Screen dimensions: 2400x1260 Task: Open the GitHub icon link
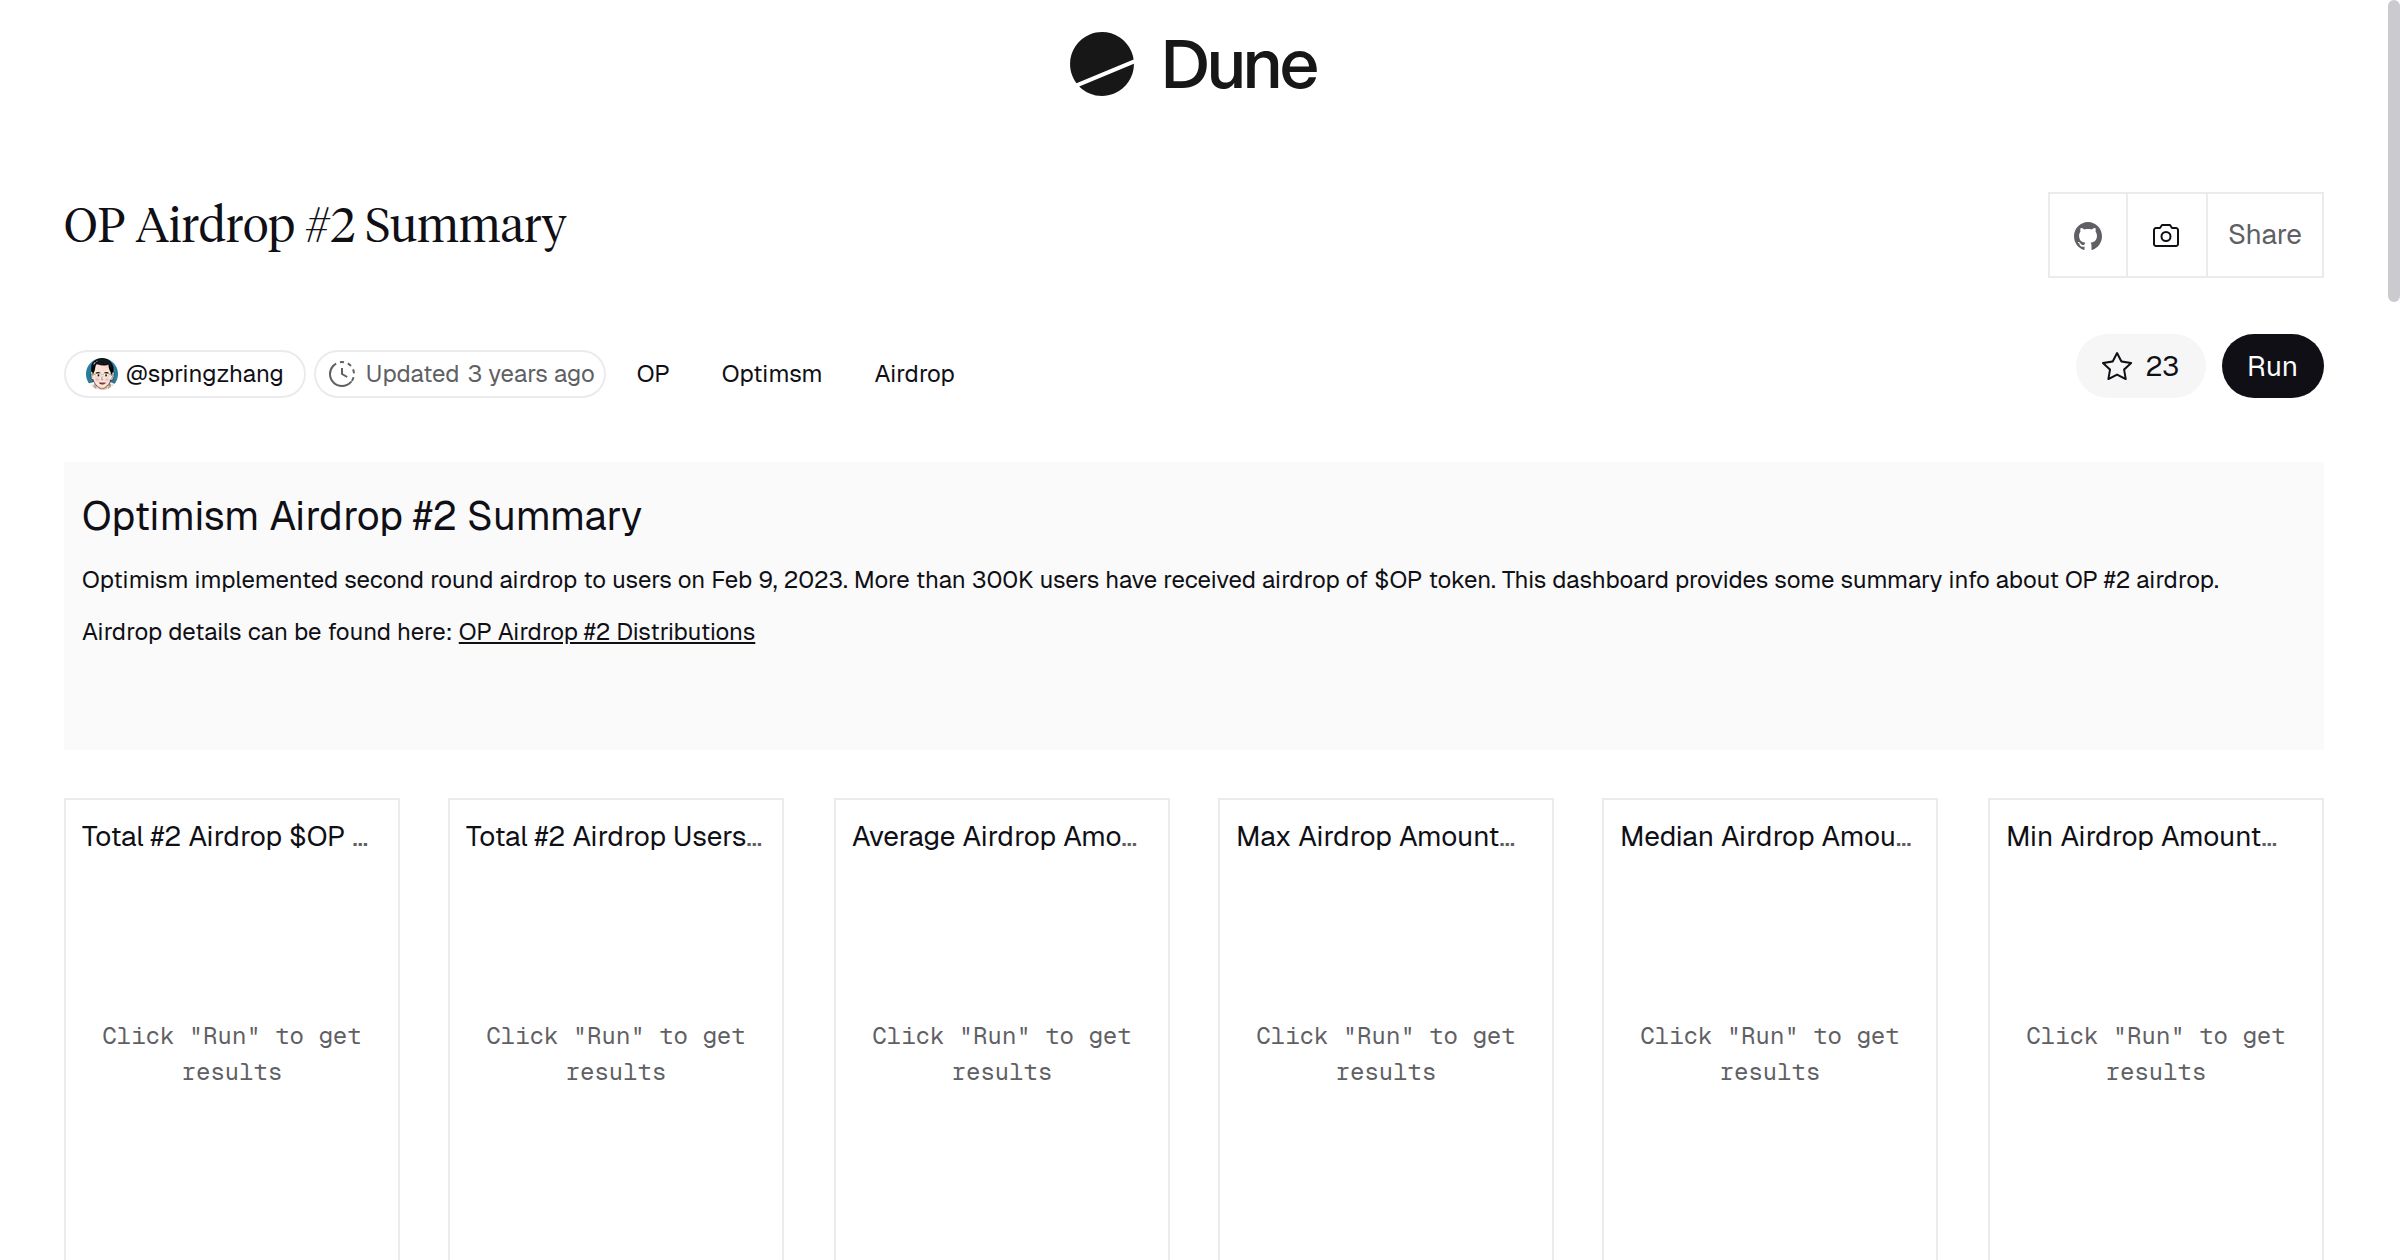[x=2087, y=236]
